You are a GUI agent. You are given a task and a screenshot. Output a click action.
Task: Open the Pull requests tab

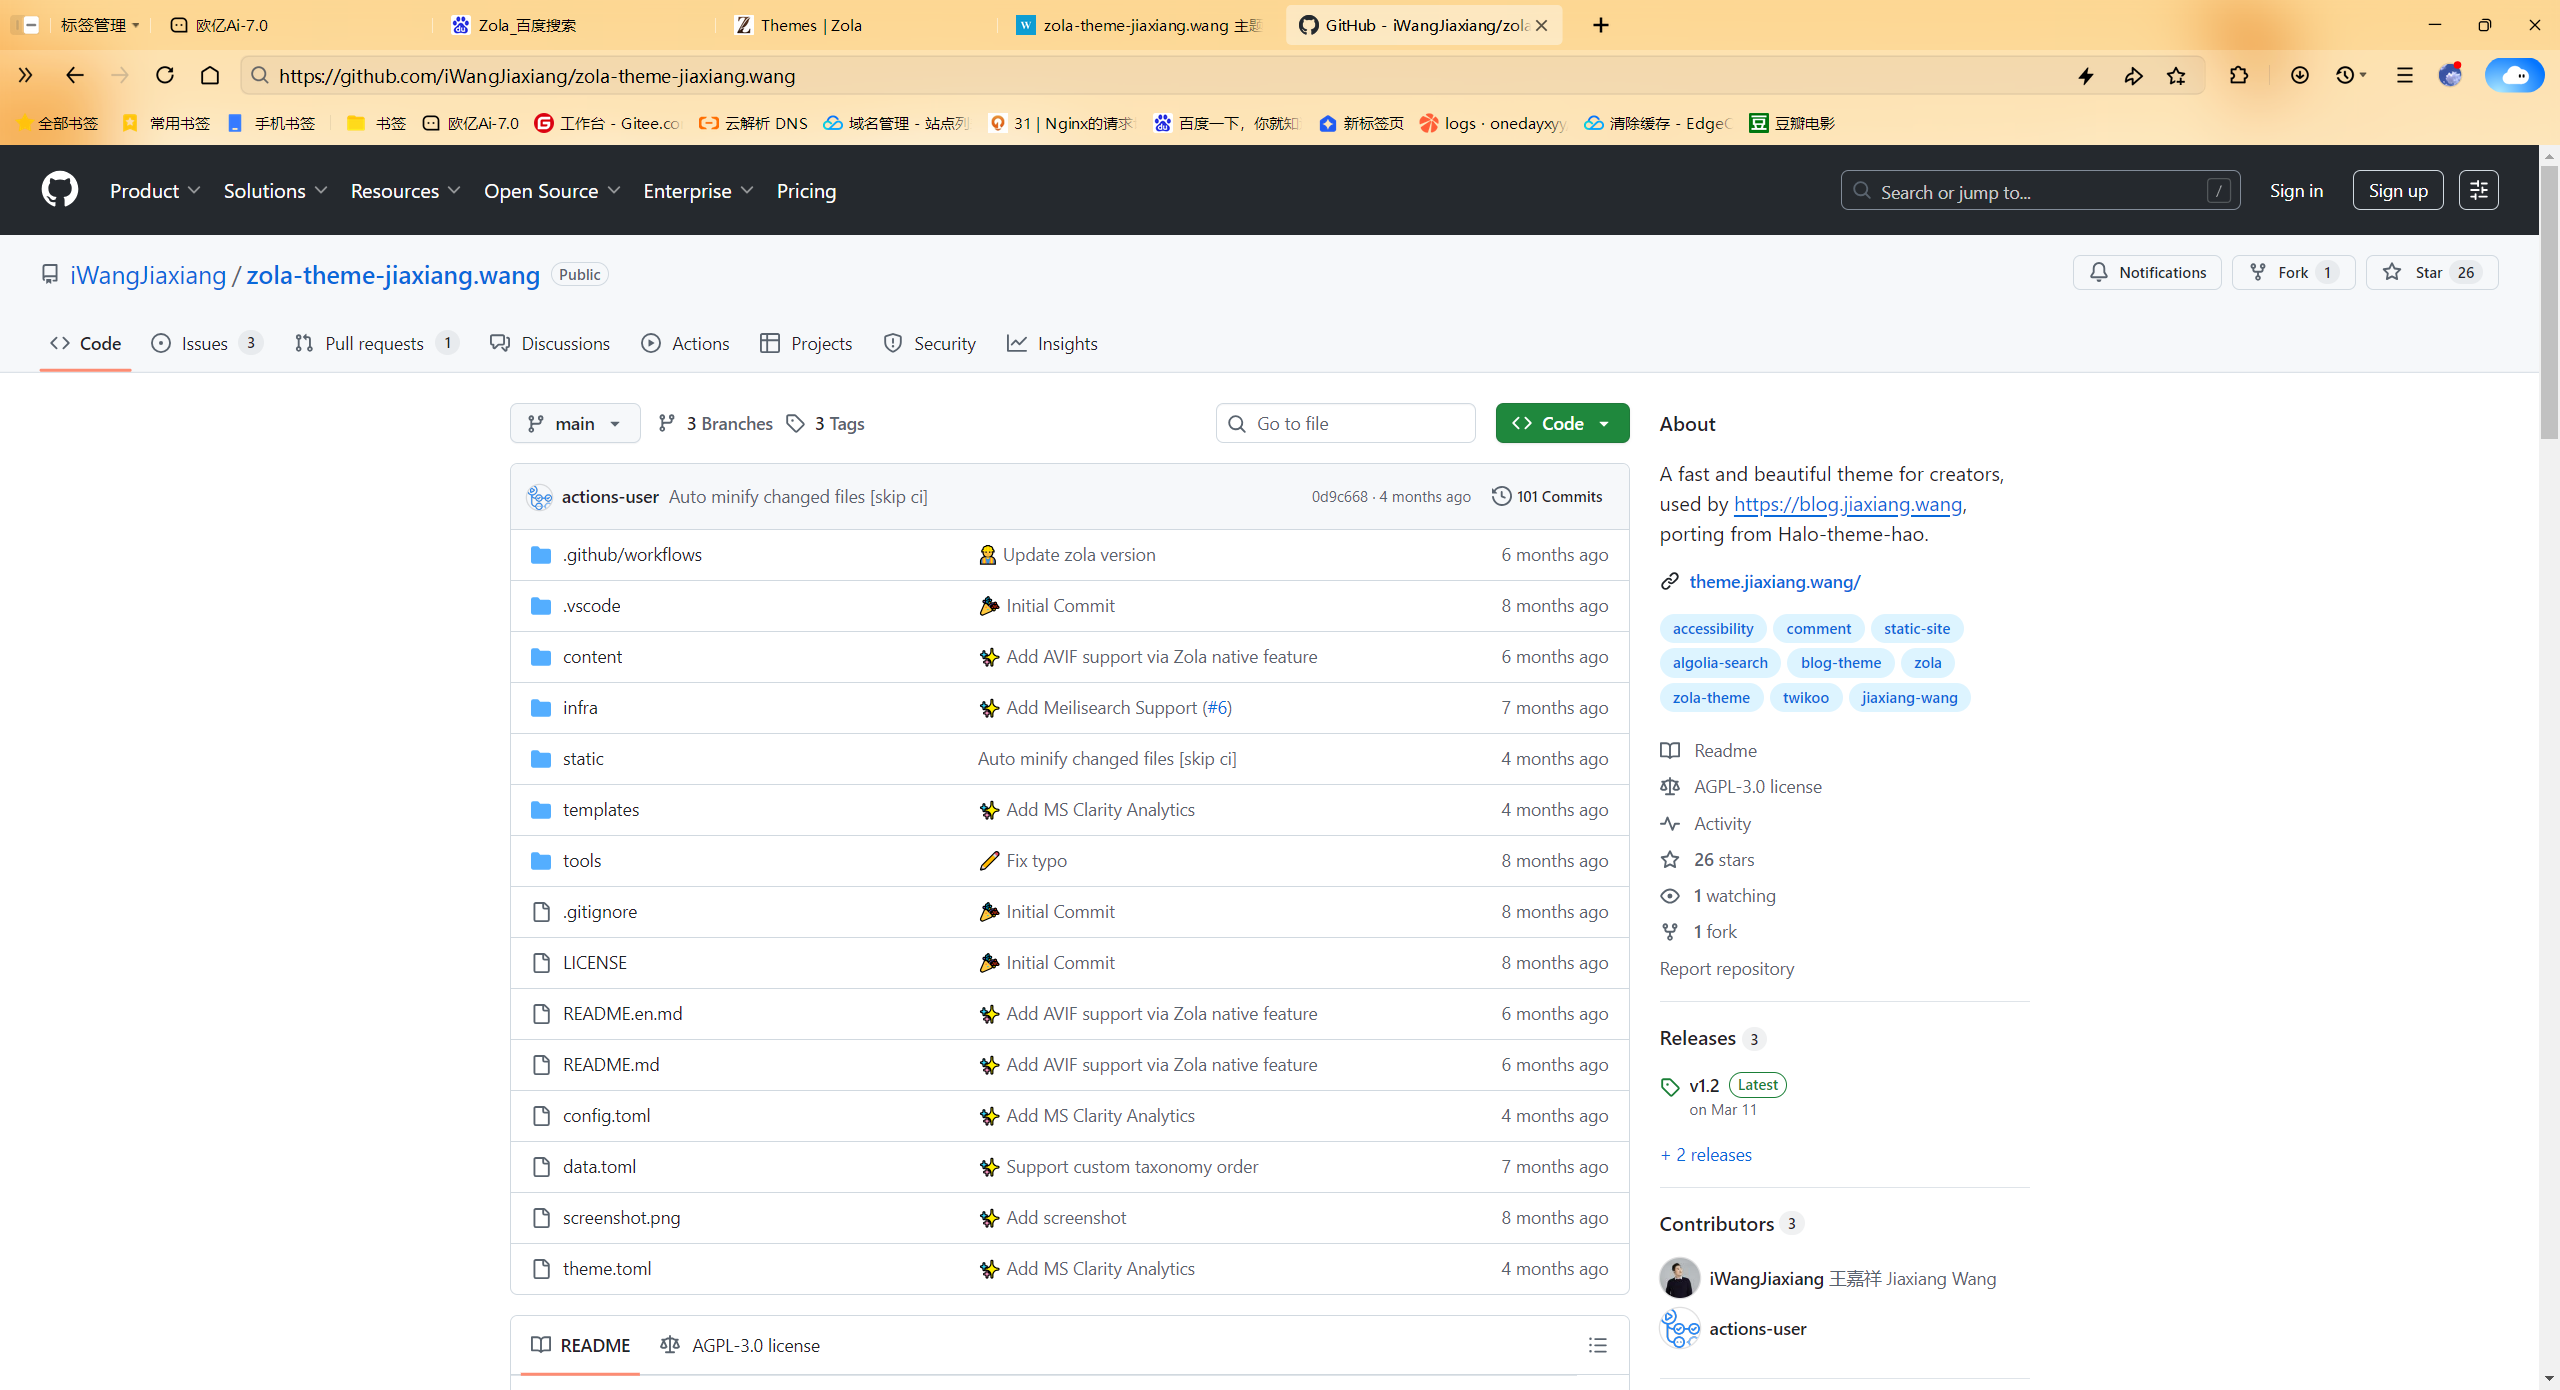point(377,343)
